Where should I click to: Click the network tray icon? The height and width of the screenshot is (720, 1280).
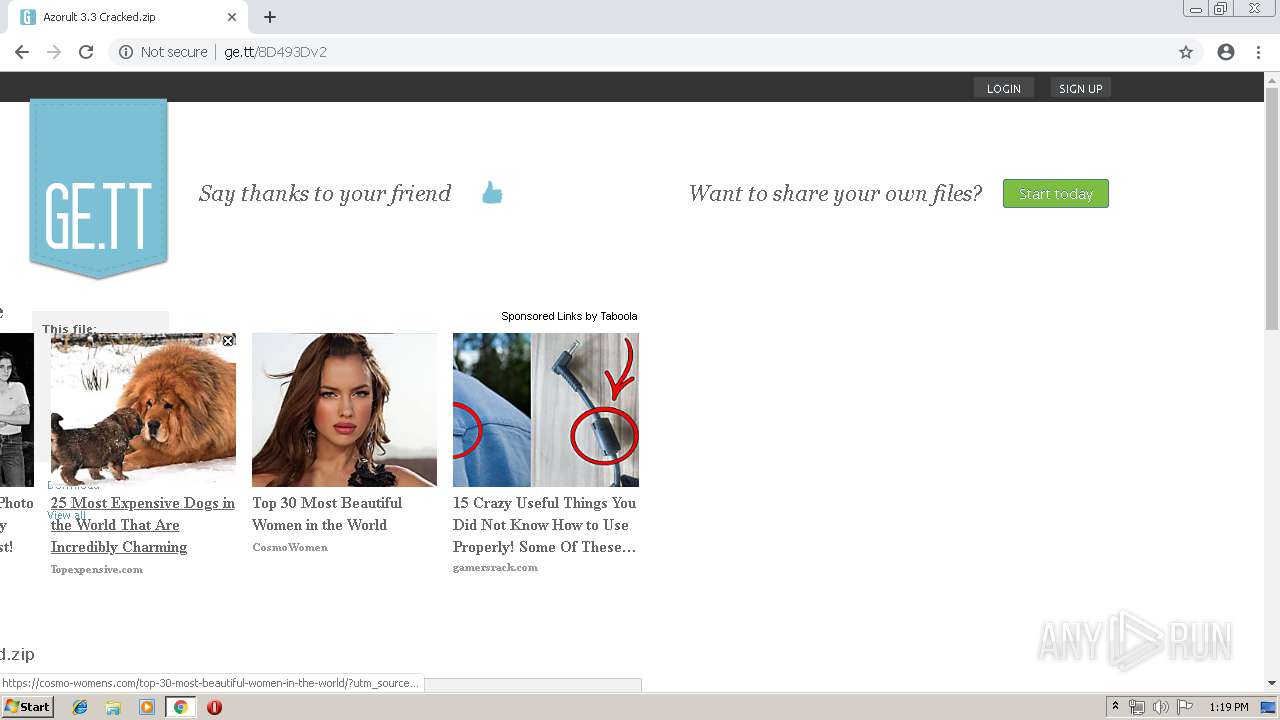tap(1136, 707)
